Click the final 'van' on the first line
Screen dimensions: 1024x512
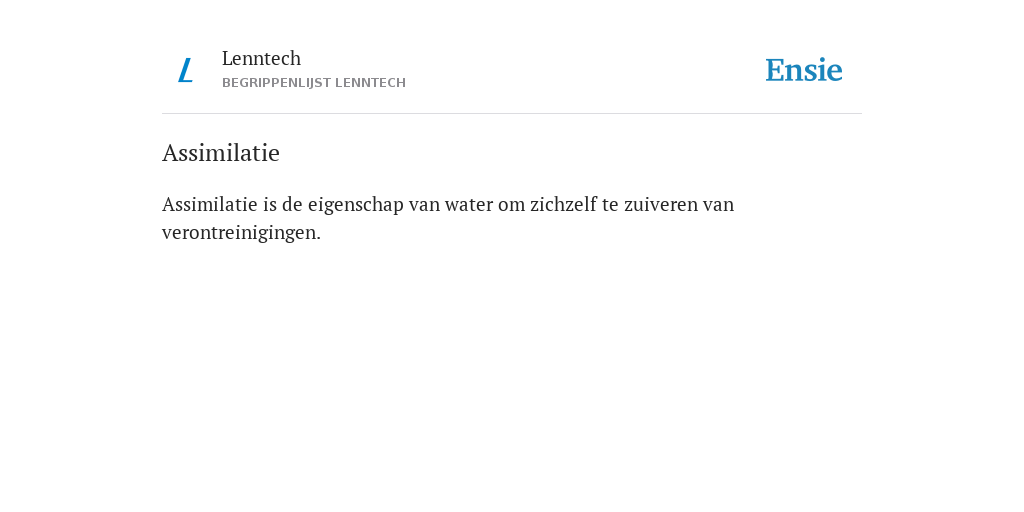tap(718, 205)
